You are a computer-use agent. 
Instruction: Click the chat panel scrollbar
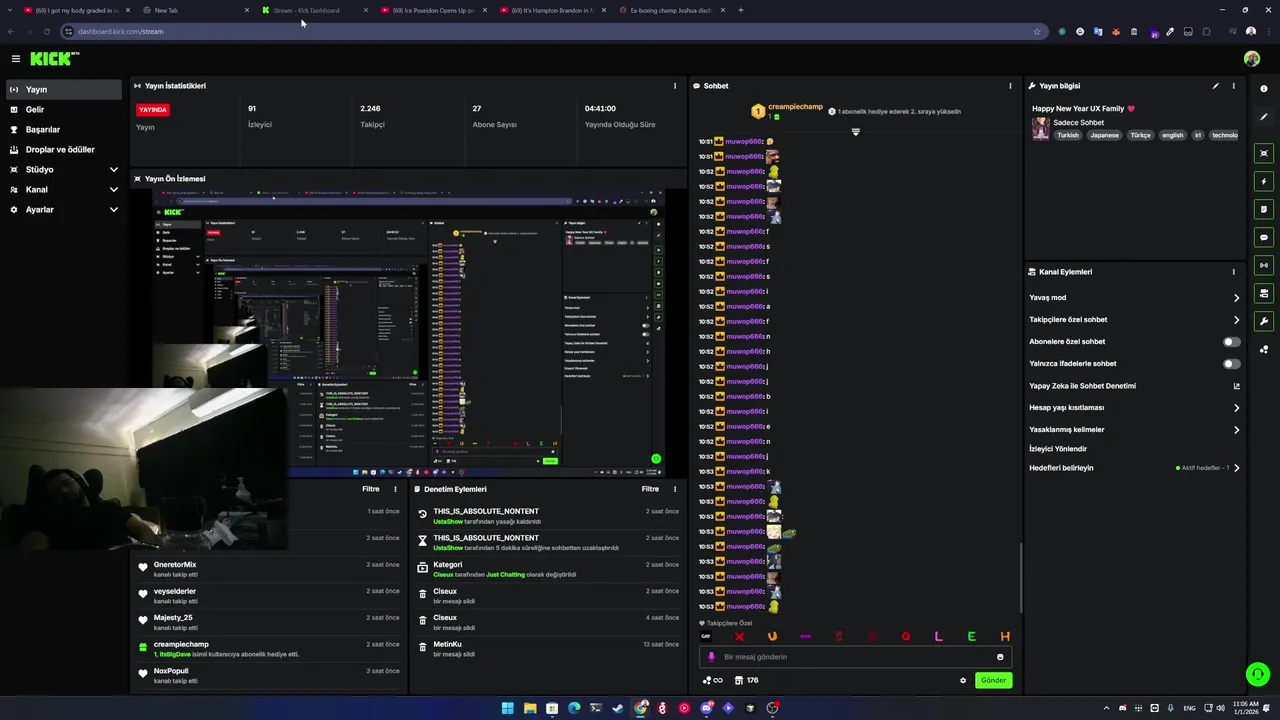tap(1021, 578)
